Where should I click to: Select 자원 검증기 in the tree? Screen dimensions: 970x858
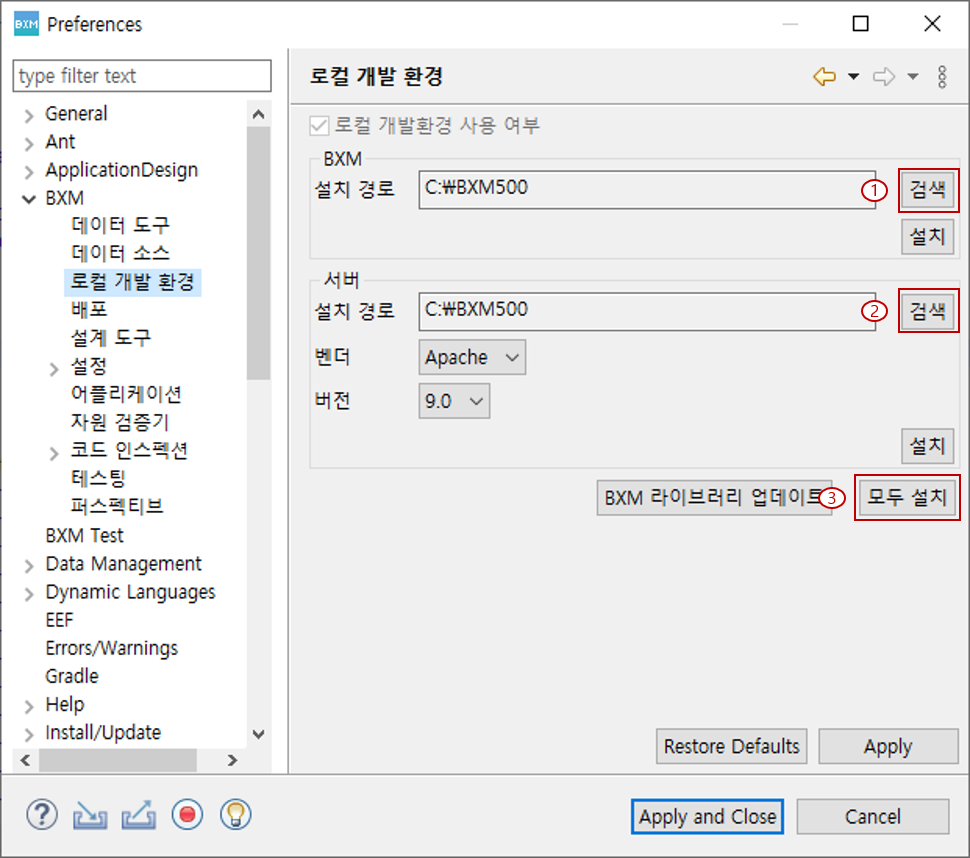pos(120,422)
